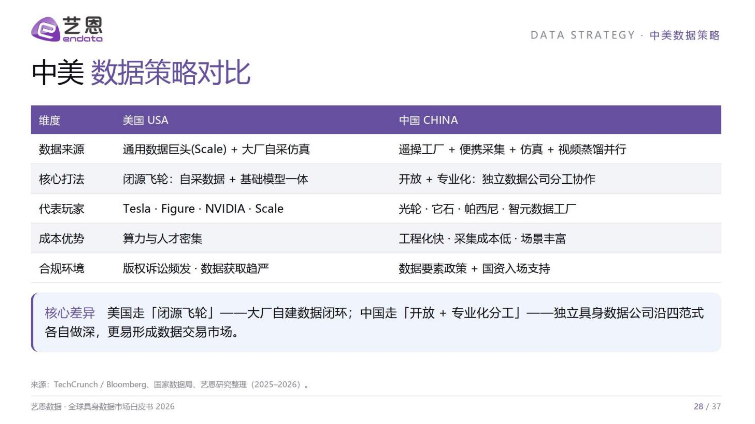Viewport: 755px width, 424px height.
Task: Click cell '通用数据巨头(Scale) + 大厂自采仿真'
Action: 216,150
